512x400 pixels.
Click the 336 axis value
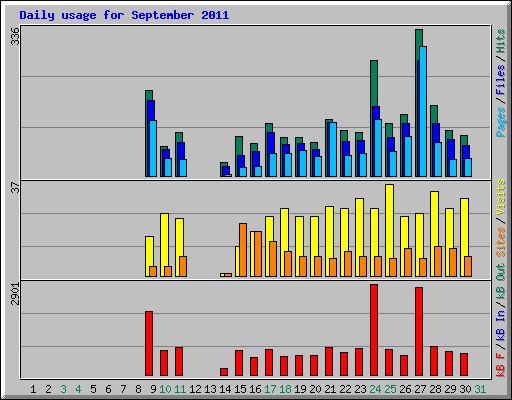tap(15, 36)
